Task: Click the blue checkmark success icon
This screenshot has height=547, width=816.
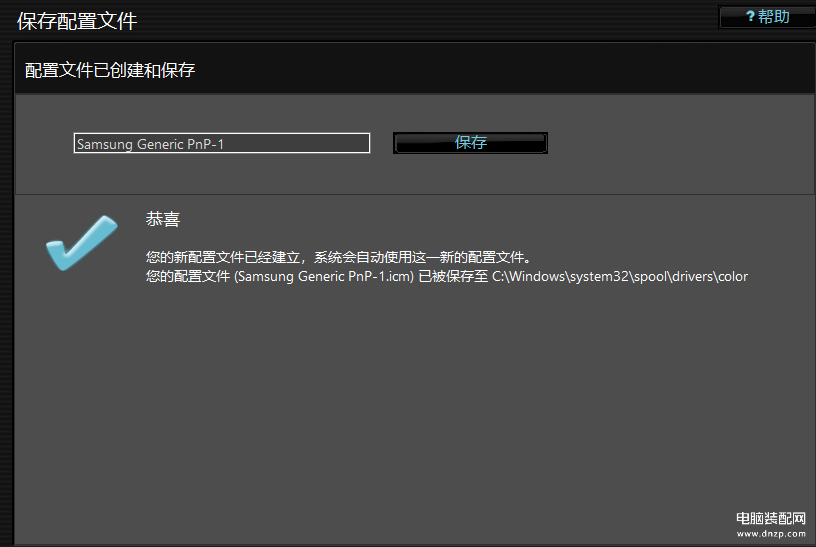Action: click(x=82, y=243)
